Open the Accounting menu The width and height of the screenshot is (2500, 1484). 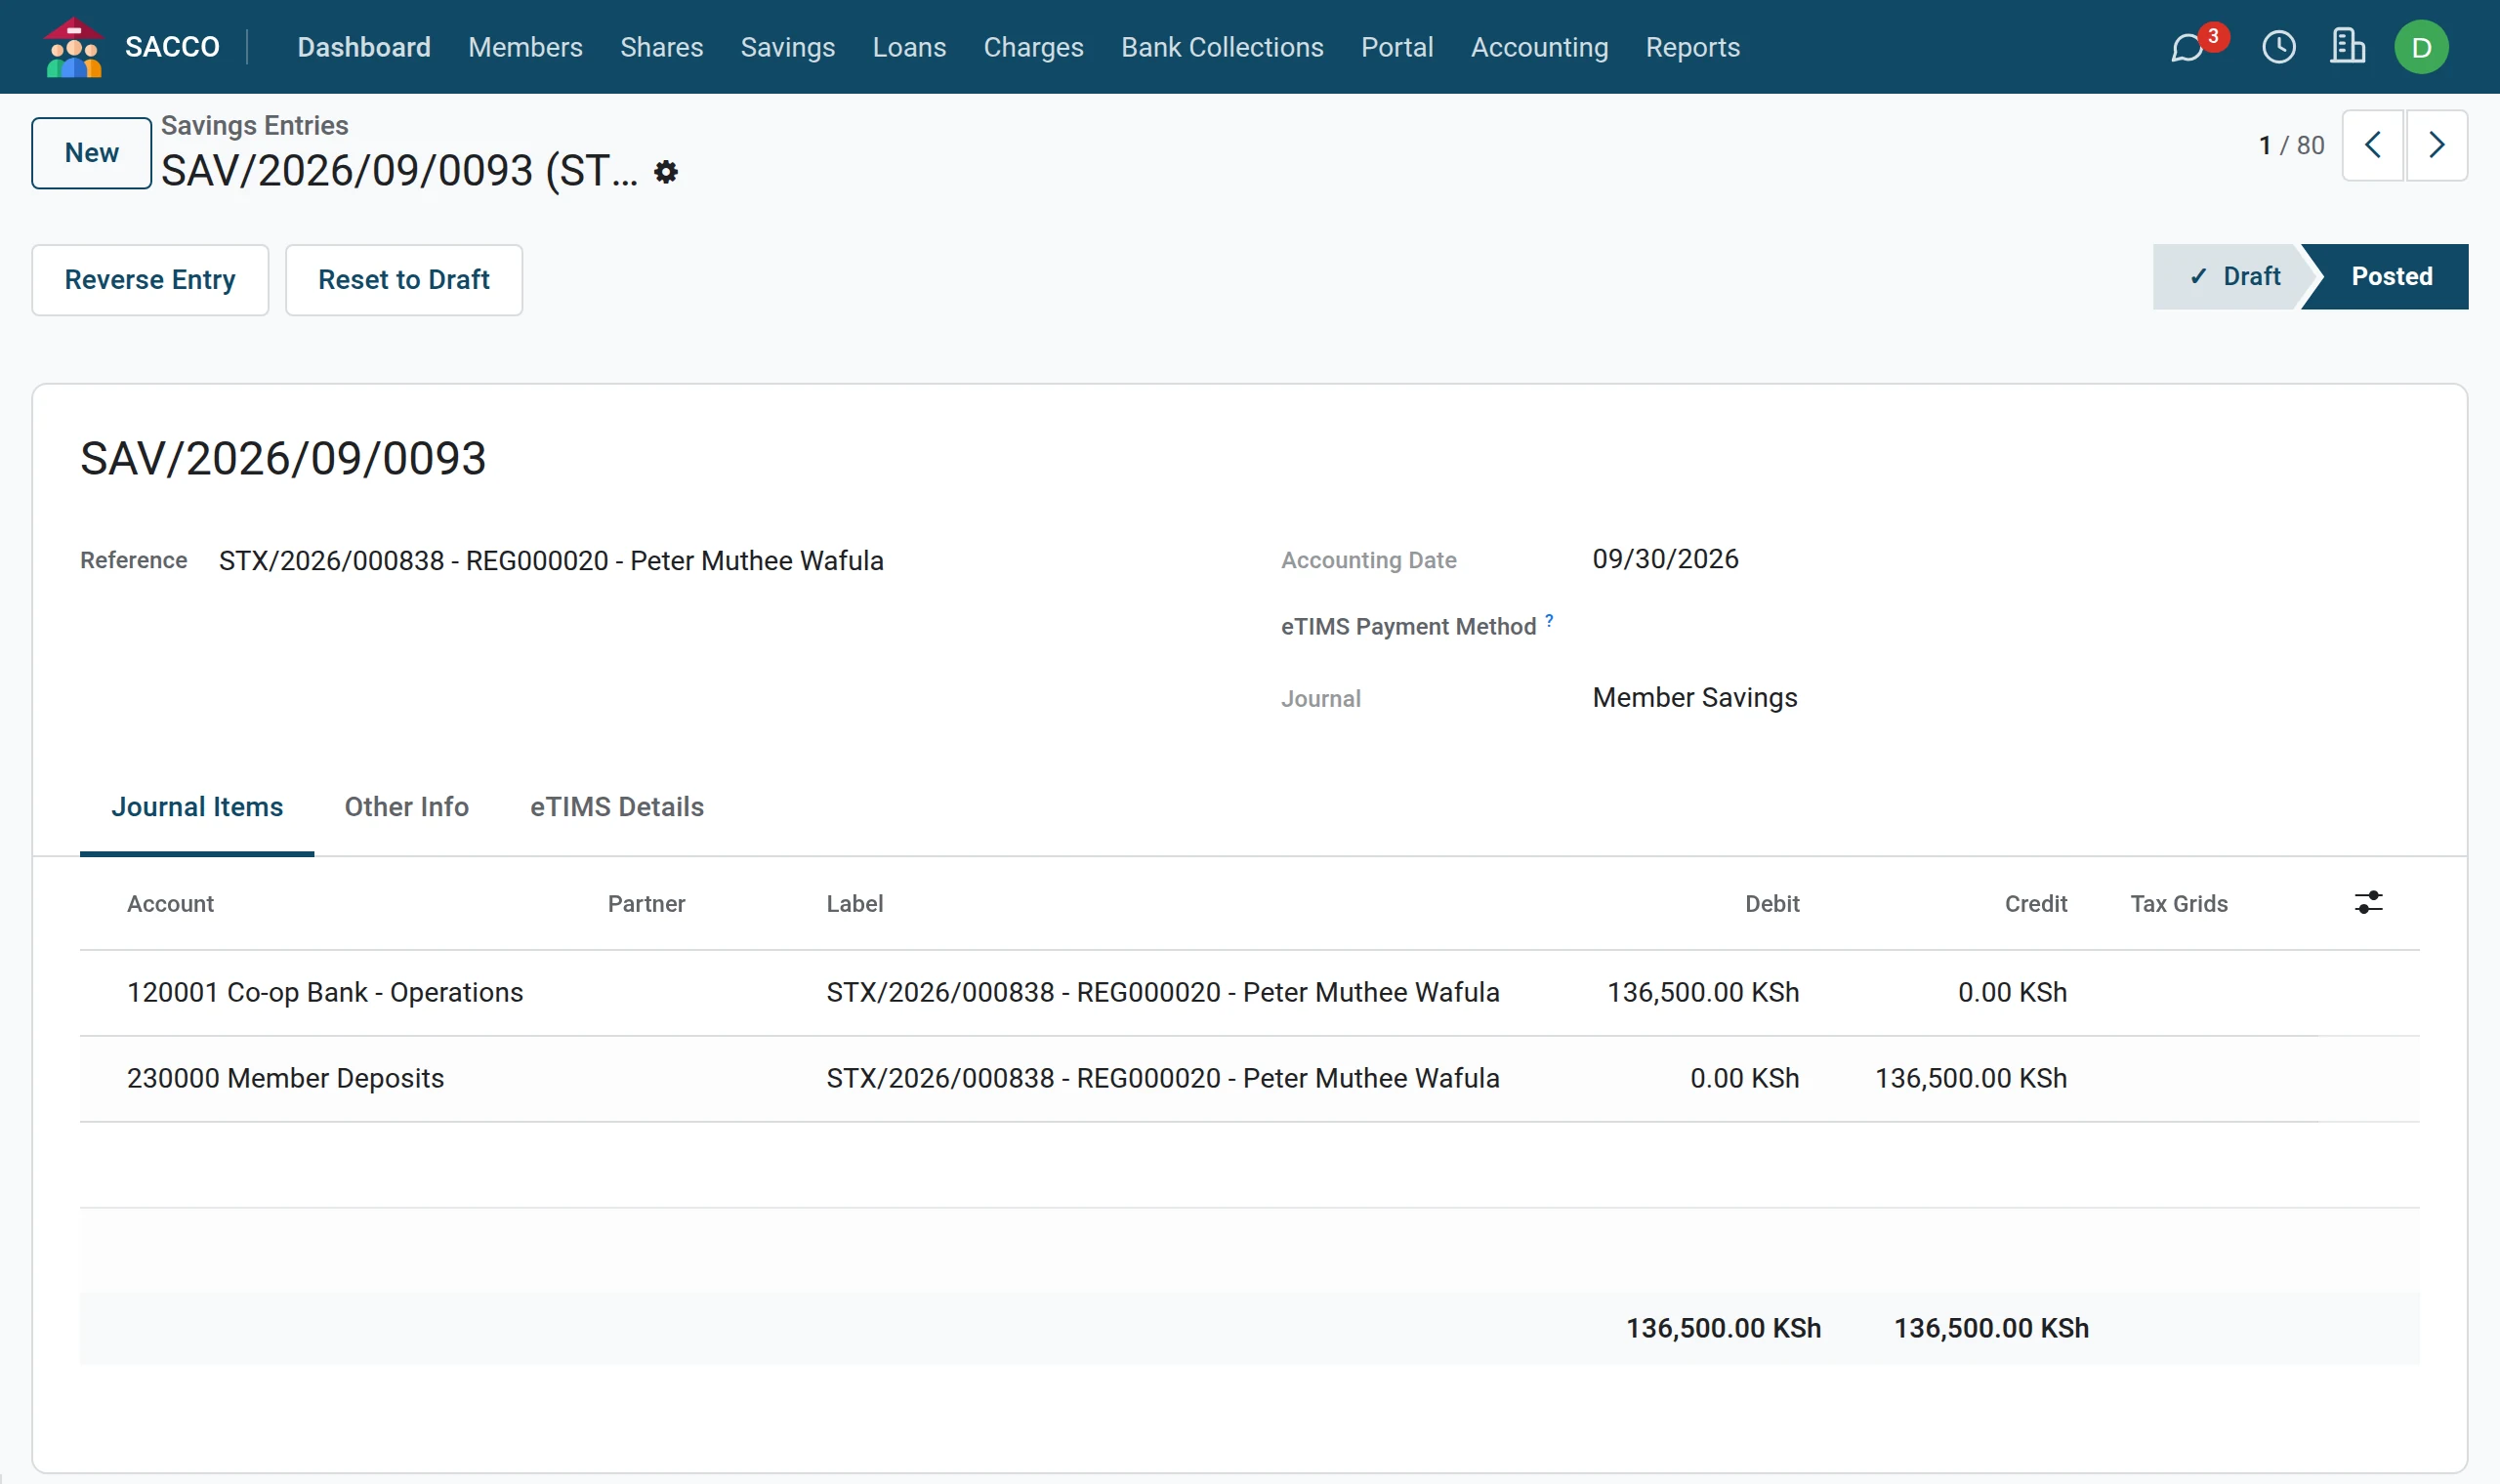1539,47
